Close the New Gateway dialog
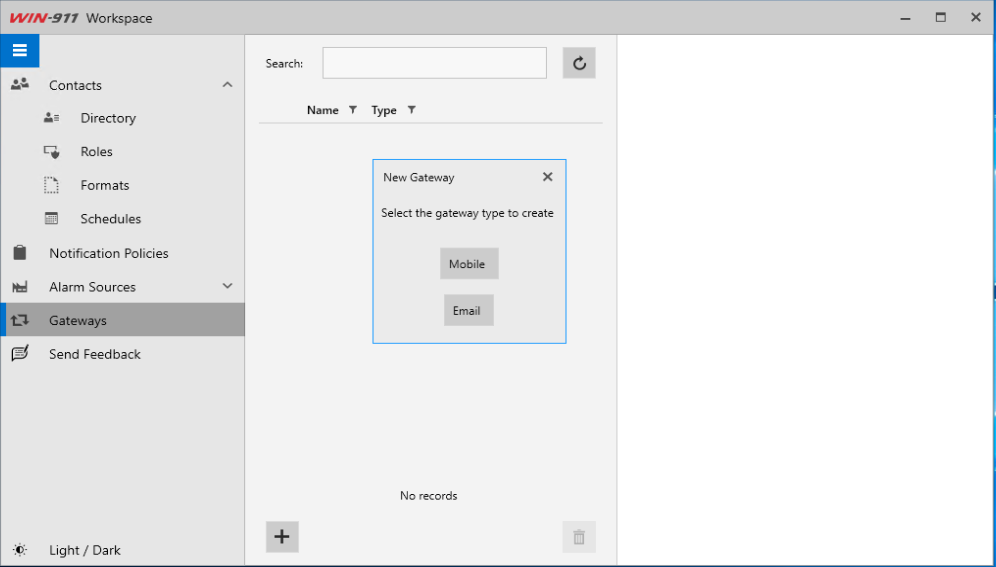Image resolution: width=996 pixels, height=567 pixels. click(548, 177)
